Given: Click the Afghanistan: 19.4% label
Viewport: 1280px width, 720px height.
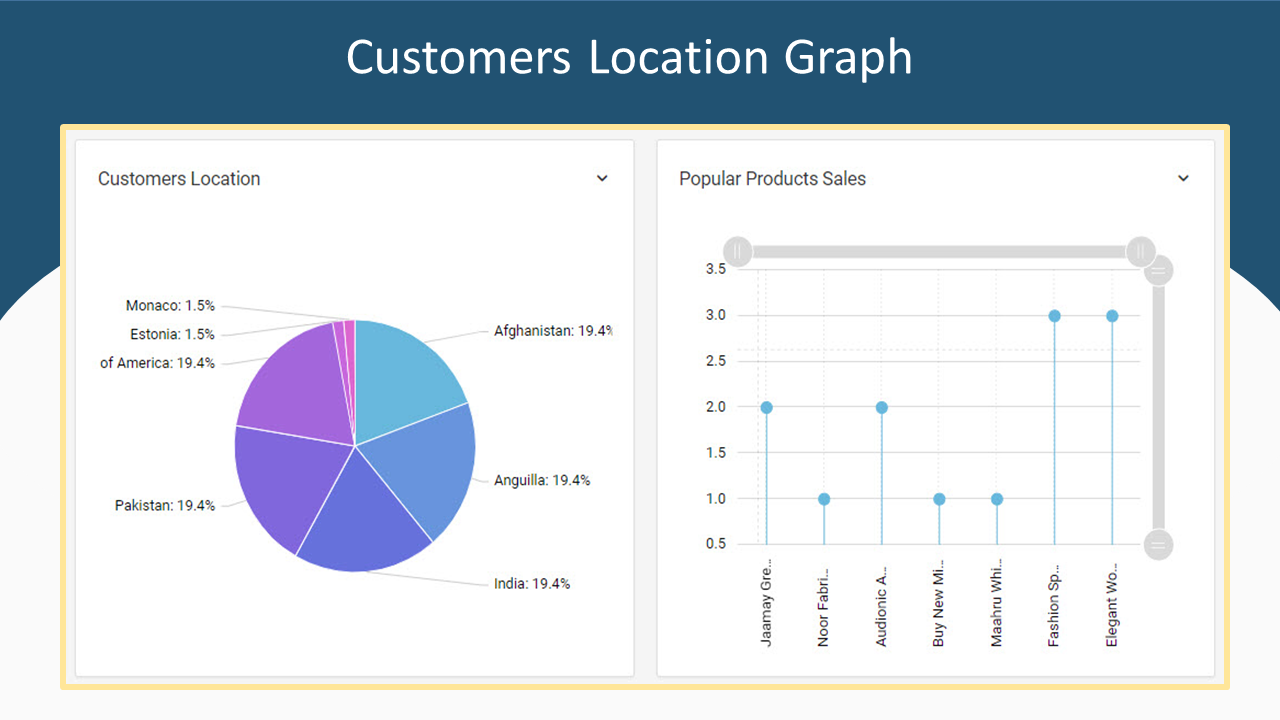Looking at the screenshot, I should (x=553, y=330).
